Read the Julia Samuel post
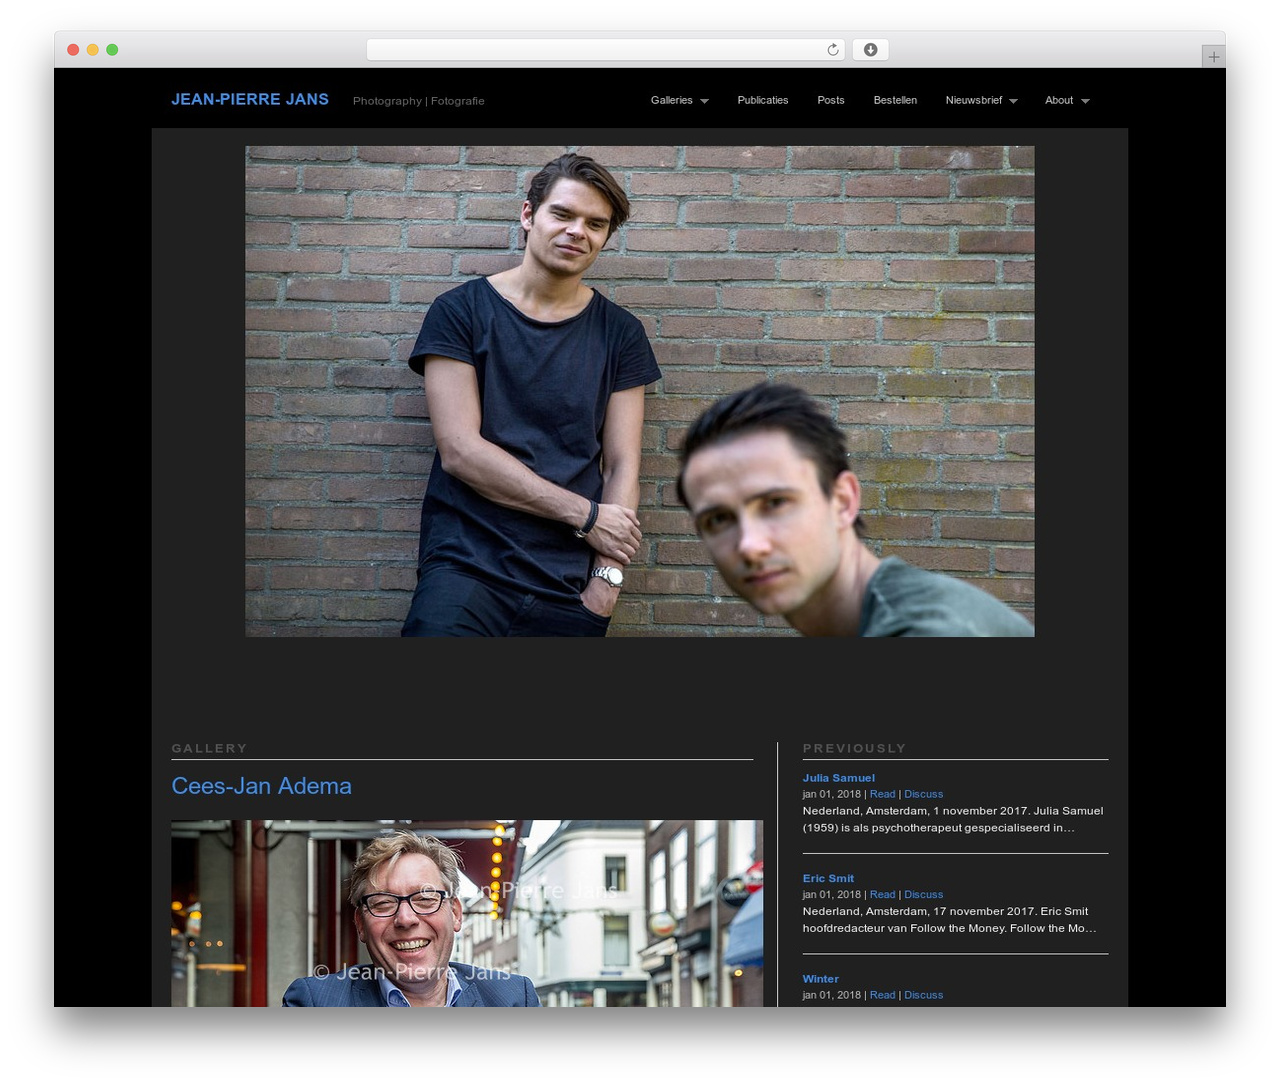Viewport: 1280px width, 1084px height. tap(883, 794)
